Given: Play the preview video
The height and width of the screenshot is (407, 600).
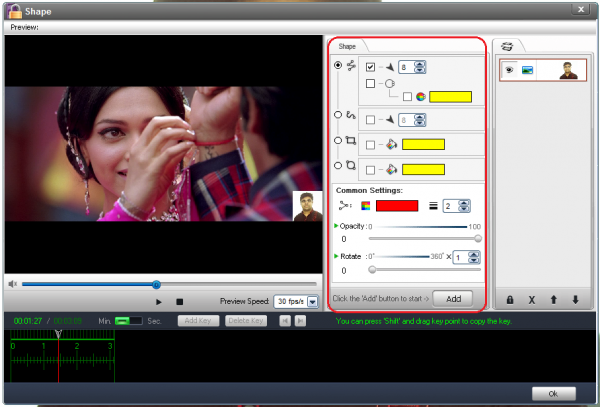Looking at the screenshot, I should (x=158, y=302).
